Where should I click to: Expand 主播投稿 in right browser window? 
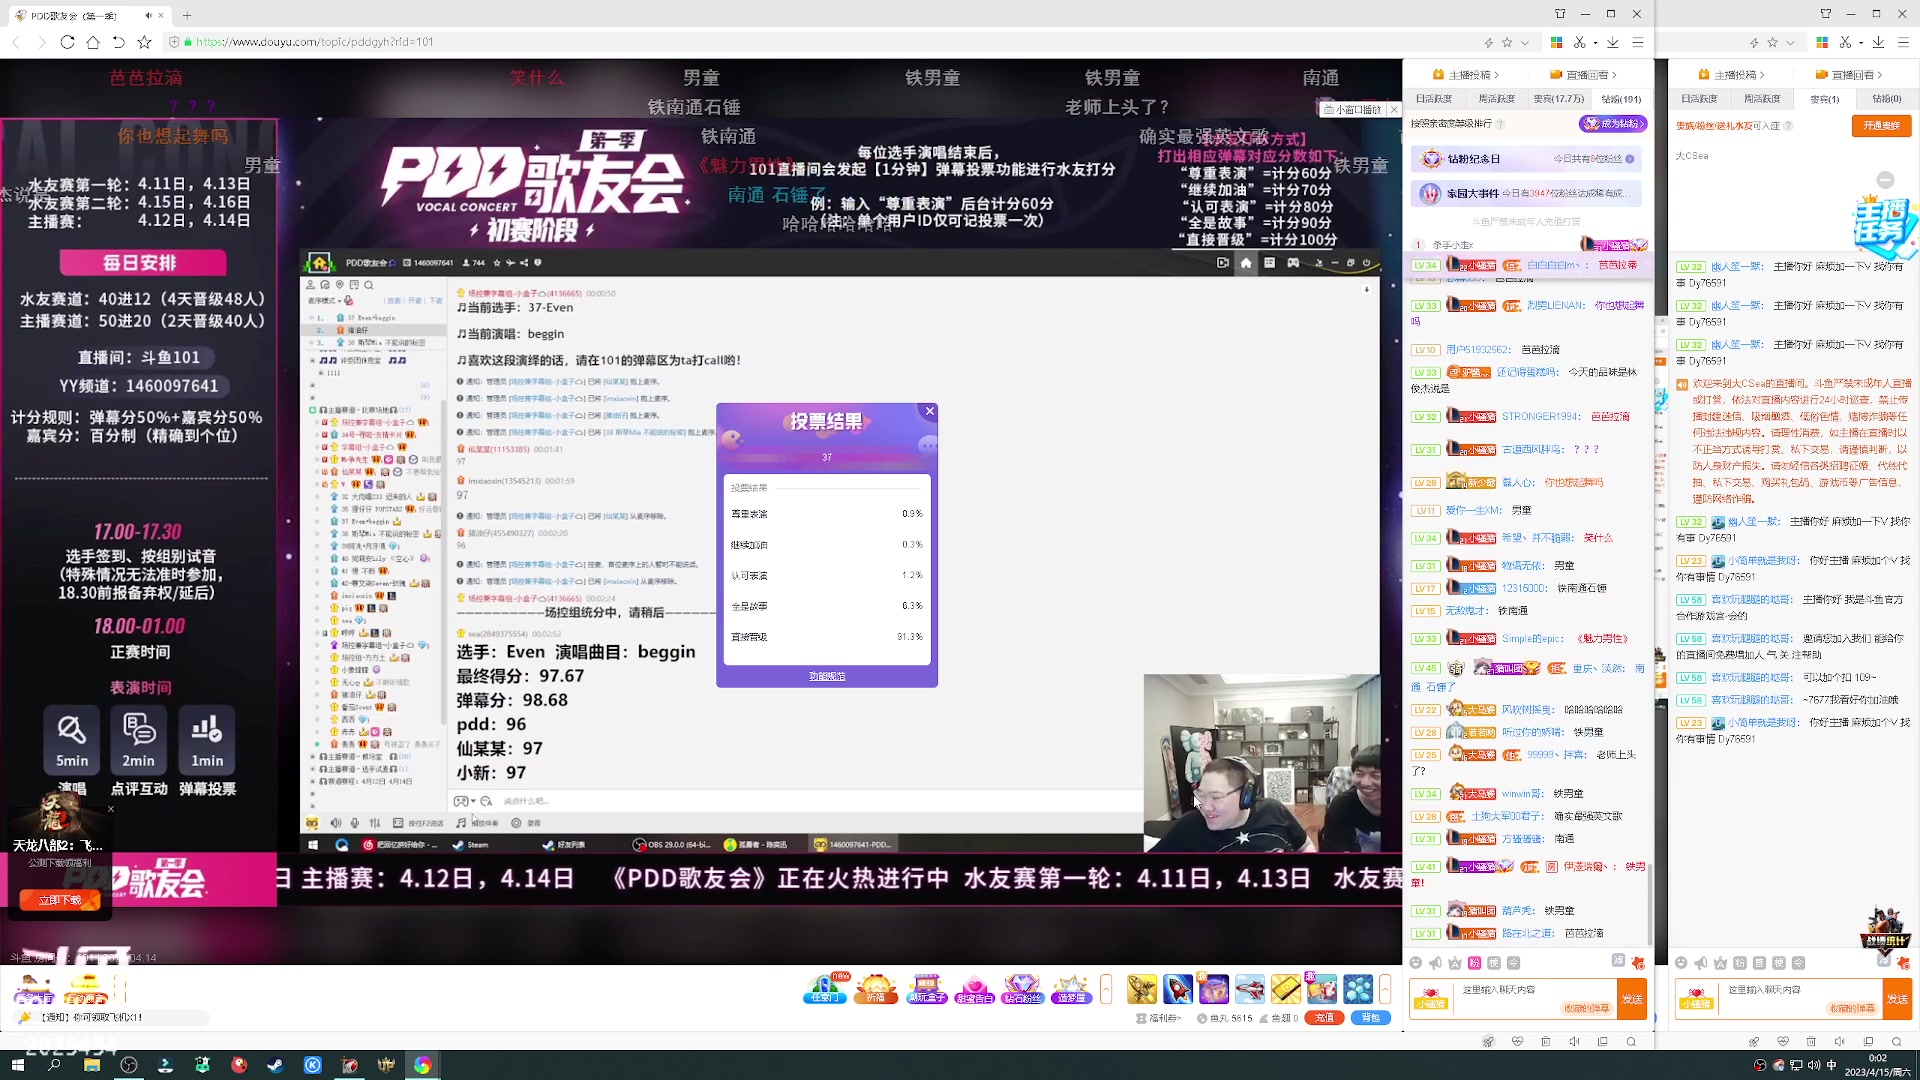(1732, 75)
